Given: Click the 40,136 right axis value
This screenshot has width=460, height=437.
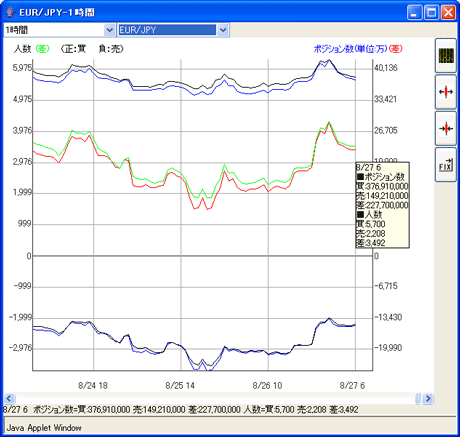Looking at the screenshot, I should coord(386,68).
